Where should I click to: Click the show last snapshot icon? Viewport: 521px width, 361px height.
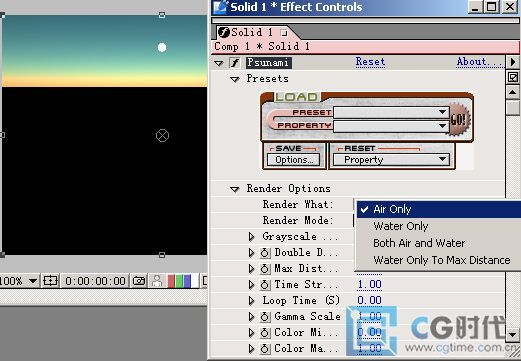click(x=157, y=281)
